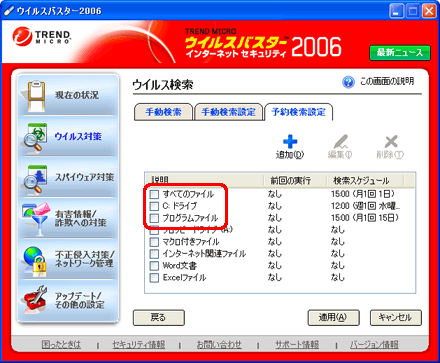Viewport: 440px width, 363px height.
Task: Click the 追加 (add) plus icon
Action: [290, 142]
